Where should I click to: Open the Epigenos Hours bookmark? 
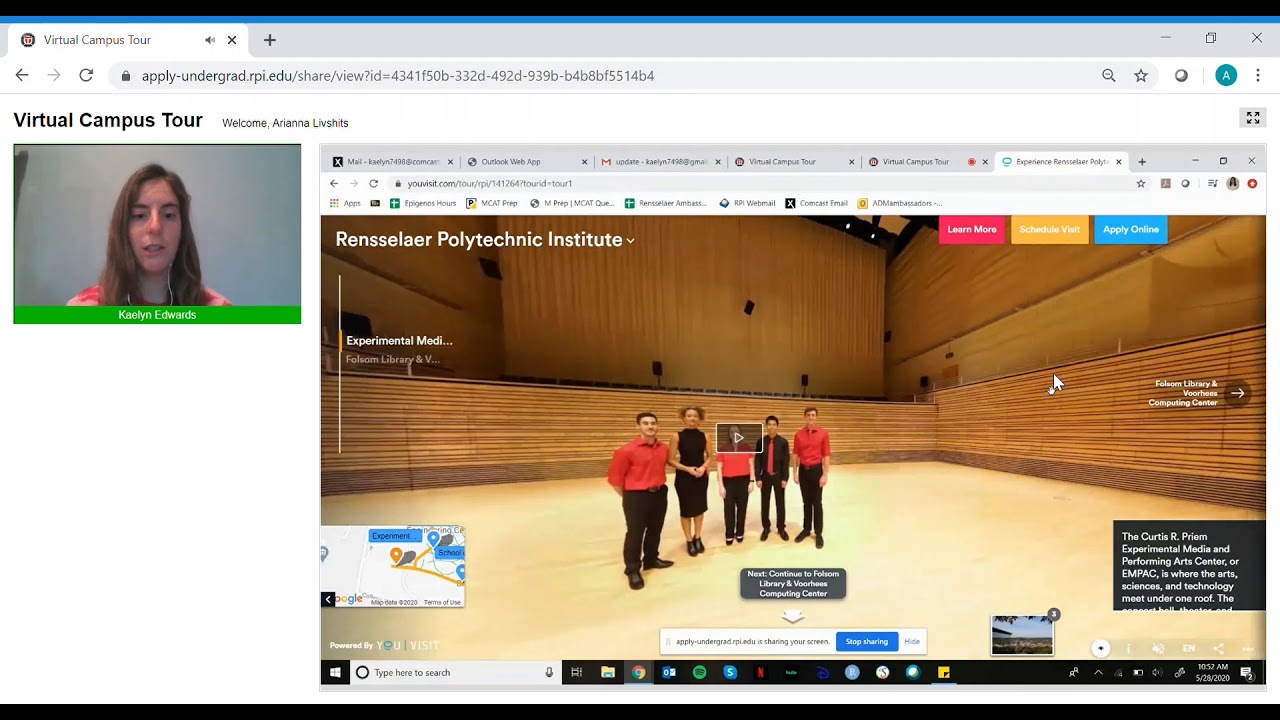click(423, 203)
